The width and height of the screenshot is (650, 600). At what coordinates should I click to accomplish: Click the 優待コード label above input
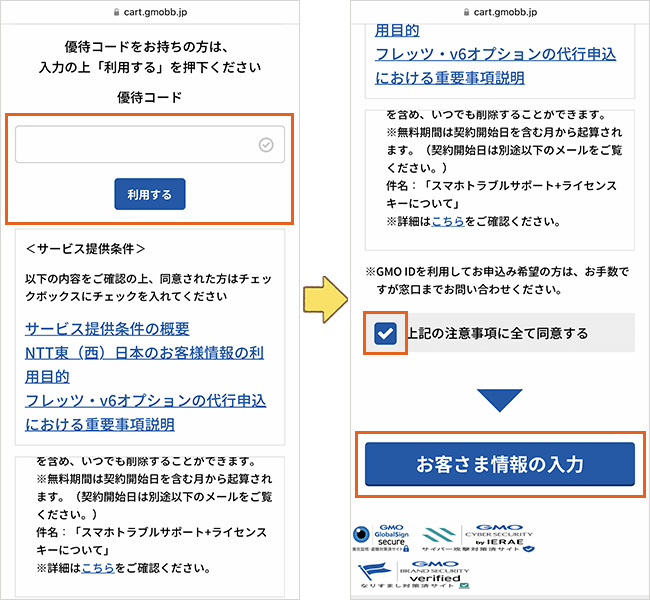point(150,97)
